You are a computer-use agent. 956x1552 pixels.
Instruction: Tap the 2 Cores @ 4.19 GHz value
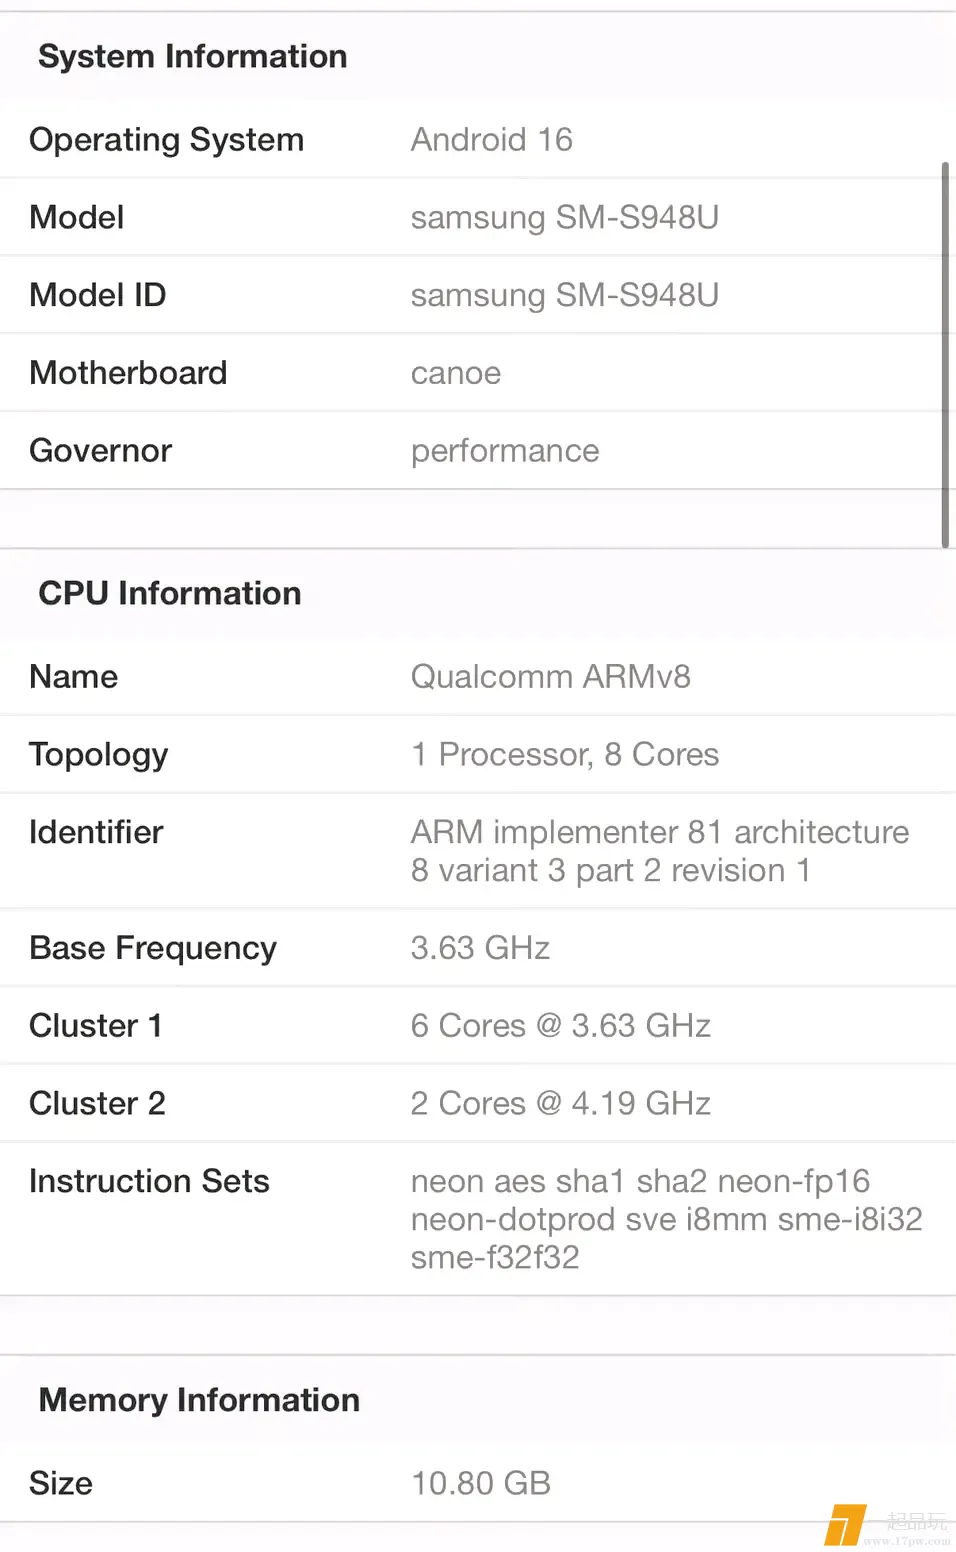tap(560, 1104)
